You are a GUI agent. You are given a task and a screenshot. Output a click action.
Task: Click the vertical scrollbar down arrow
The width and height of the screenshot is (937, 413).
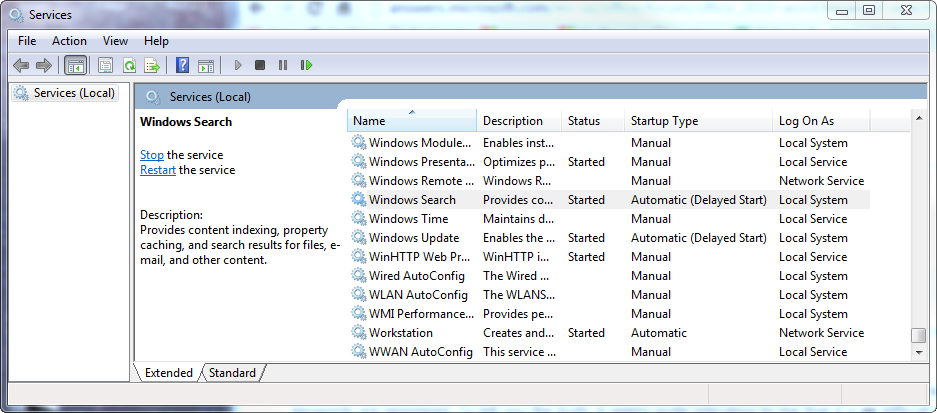tap(919, 353)
